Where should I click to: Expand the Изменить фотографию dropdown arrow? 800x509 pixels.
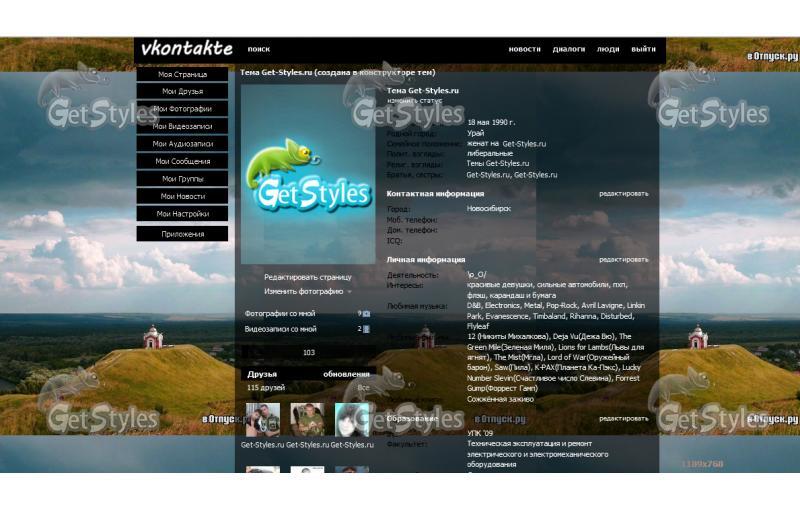click(x=350, y=292)
